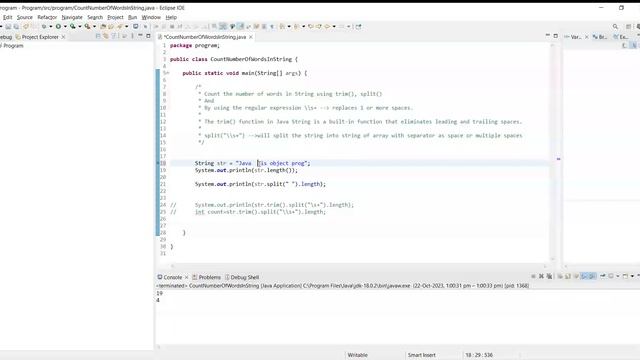Switch to the Debug view tab
The image size is (640, 360).
coord(5,37)
